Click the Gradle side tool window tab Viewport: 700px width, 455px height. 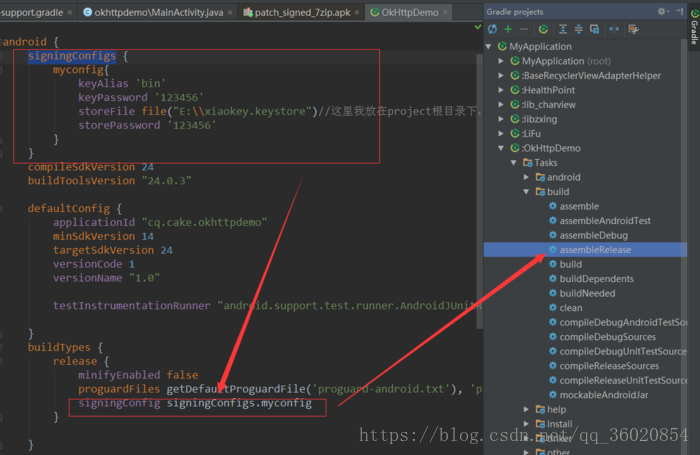click(x=695, y=27)
